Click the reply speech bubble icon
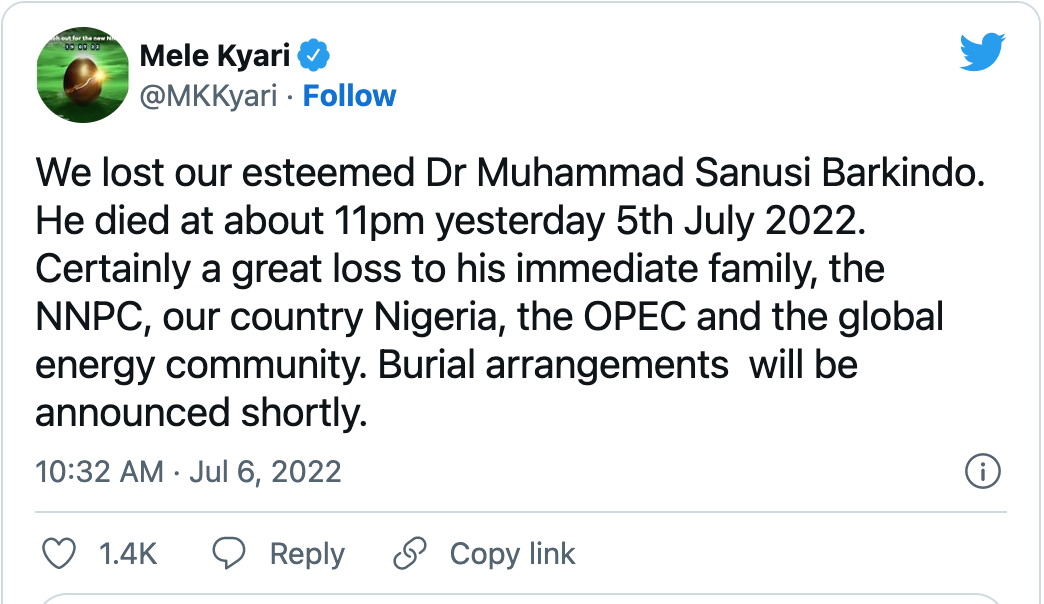The width and height of the screenshot is (1044, 604). (x=231, y=553)
